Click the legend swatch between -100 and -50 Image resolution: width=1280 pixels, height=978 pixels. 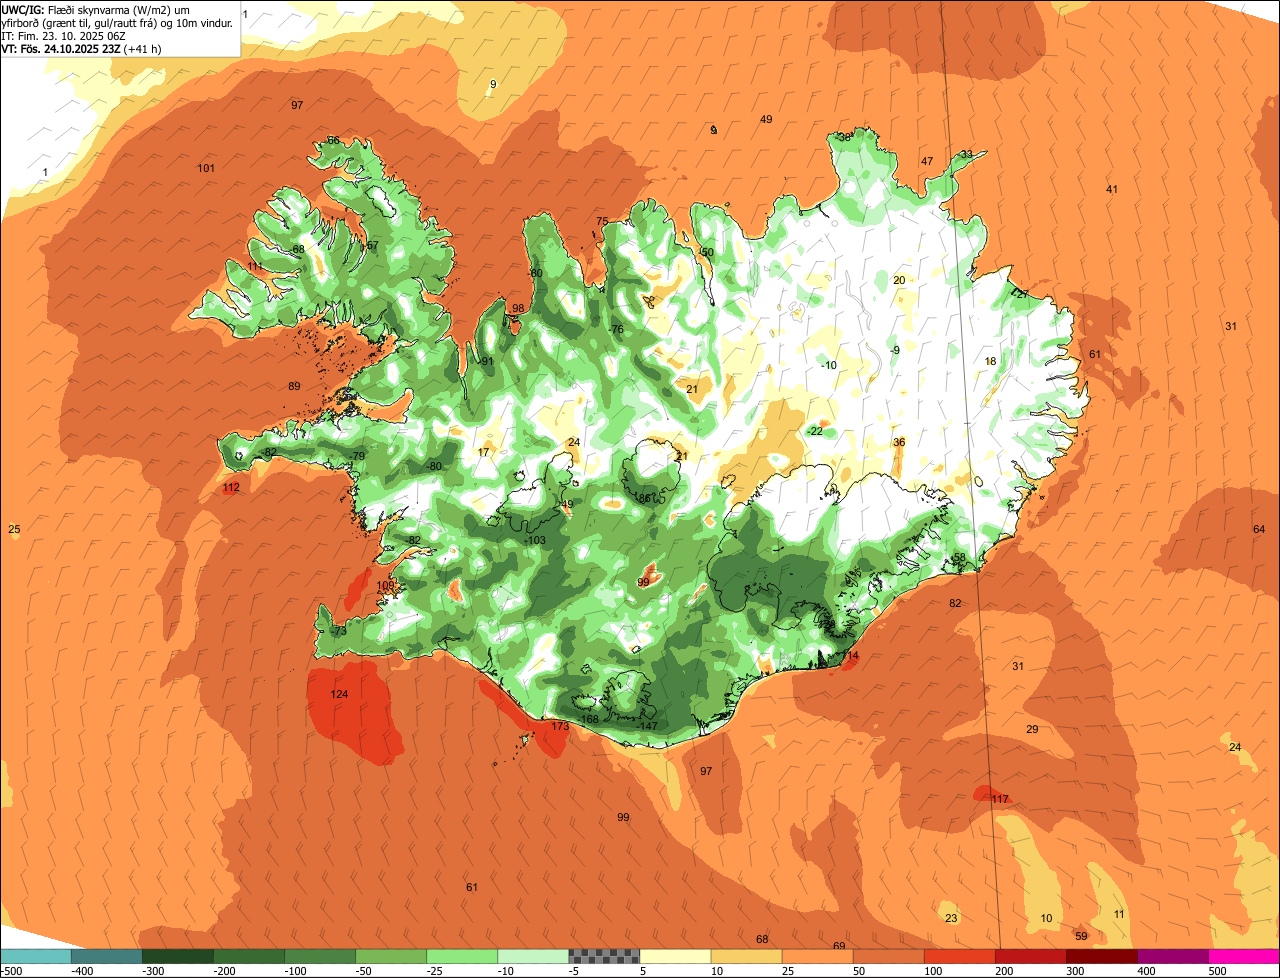(319, 955)
